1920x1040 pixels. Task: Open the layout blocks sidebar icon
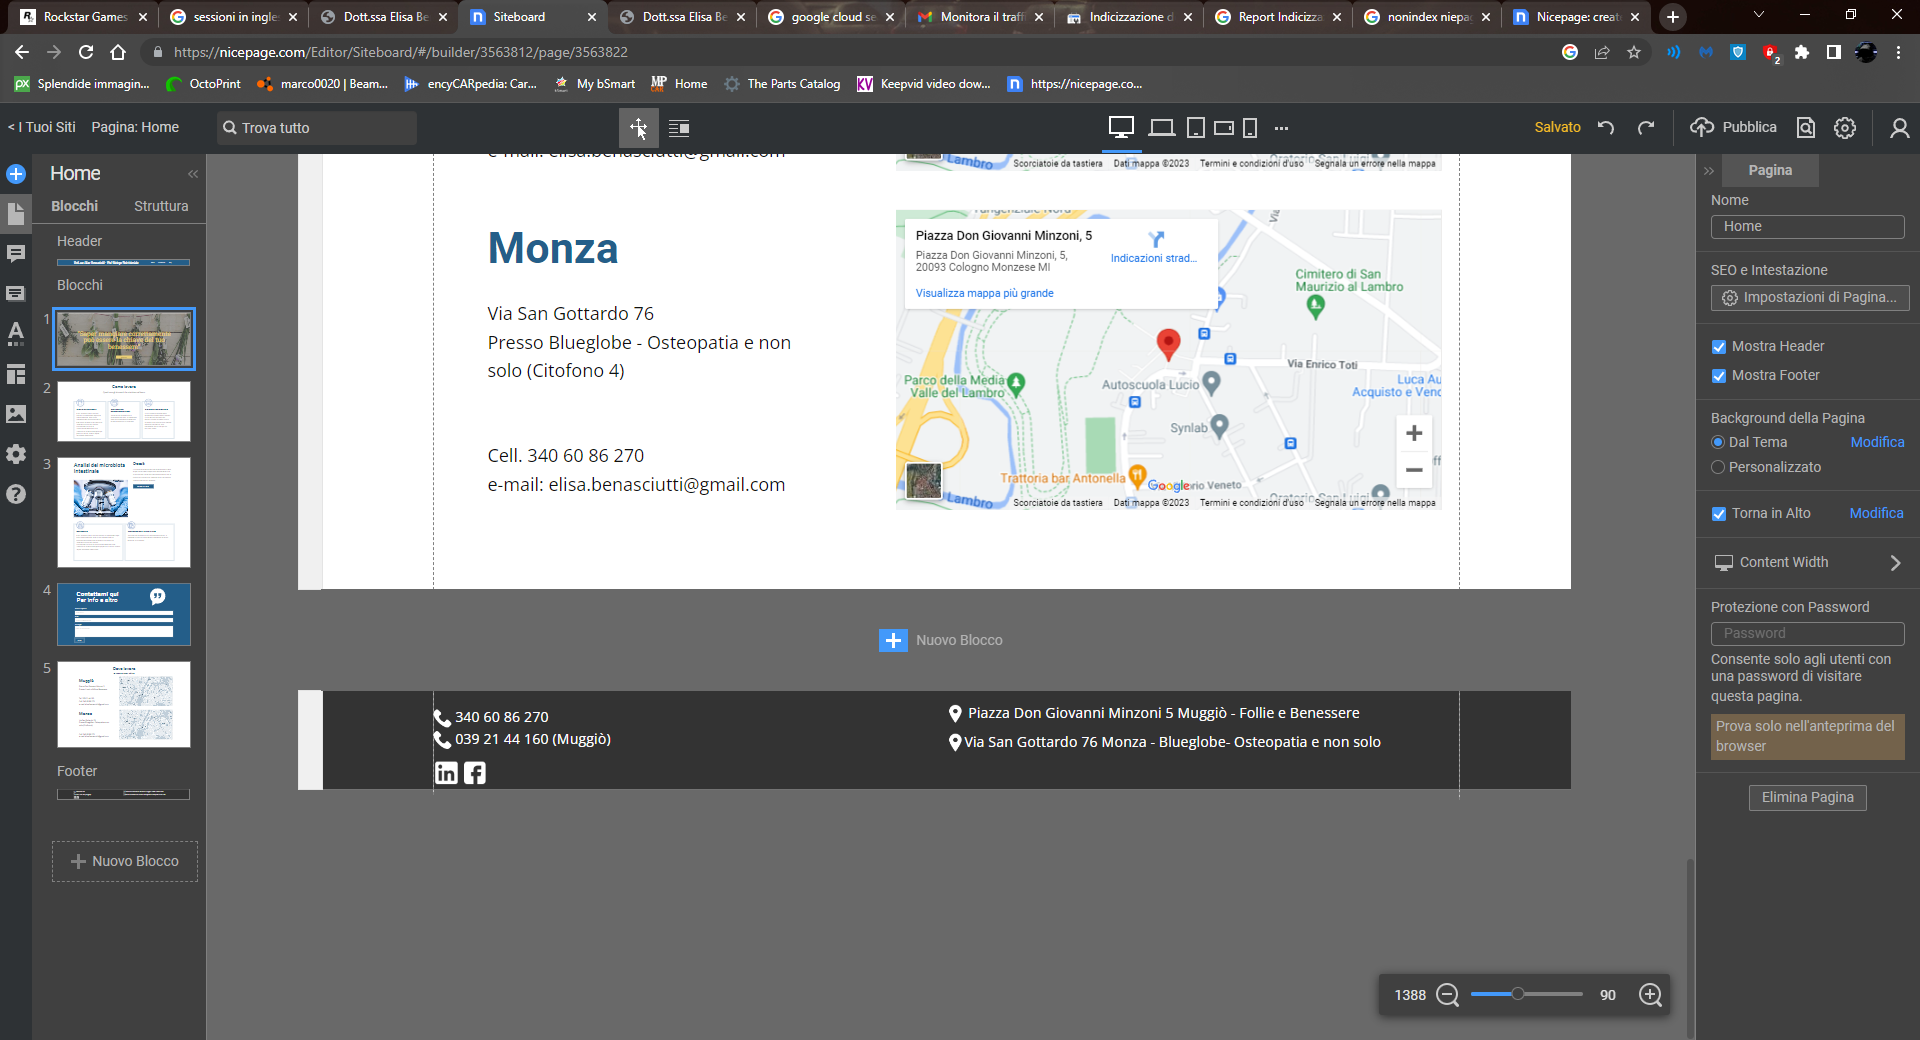[16, 374]
